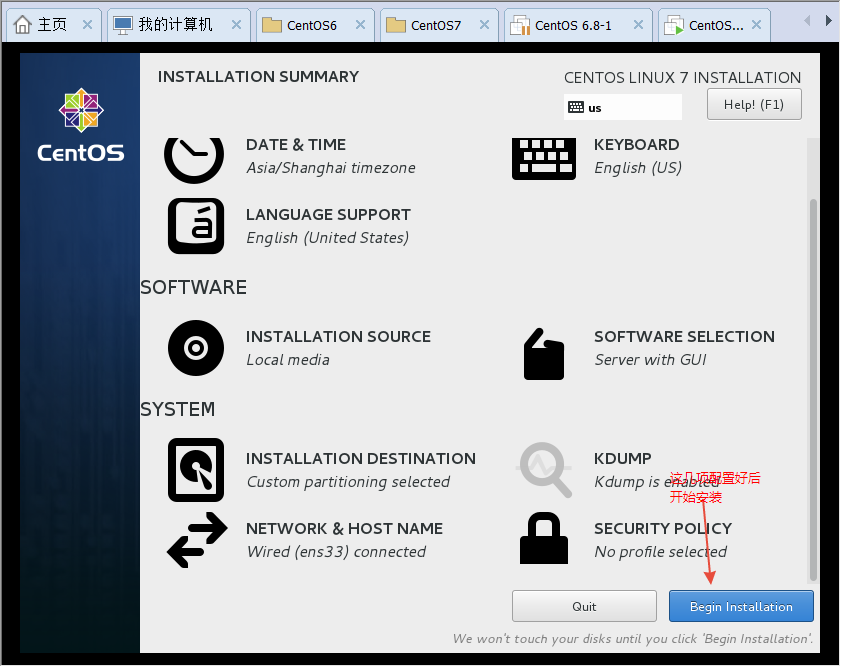This screenshot has height=667, width=841.
Task: Open DATE & TIME settings label
Action: pyautogui.click(x=296, y=145)
